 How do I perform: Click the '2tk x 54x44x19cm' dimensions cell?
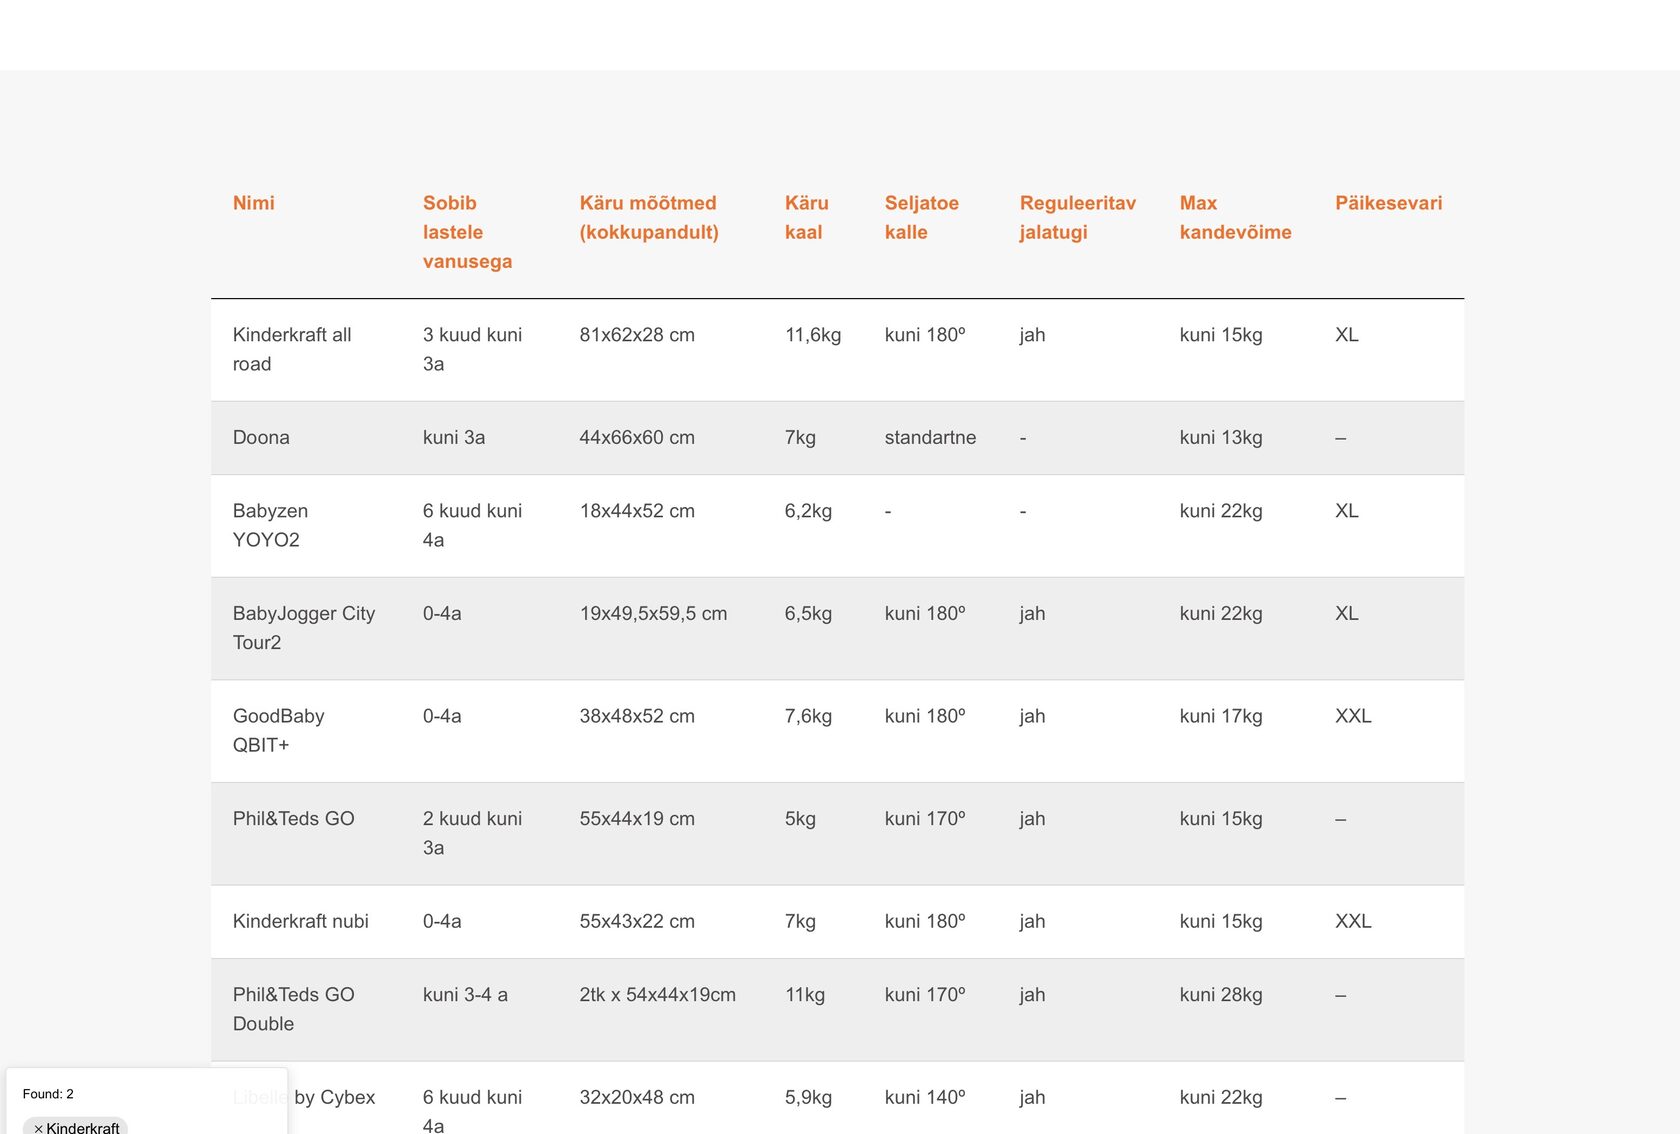[x=658, y=995]
